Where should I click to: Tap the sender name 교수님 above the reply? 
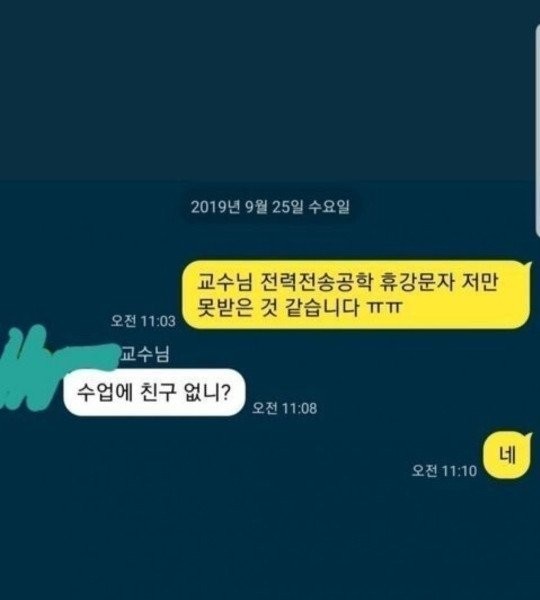(x=145, y=354)
